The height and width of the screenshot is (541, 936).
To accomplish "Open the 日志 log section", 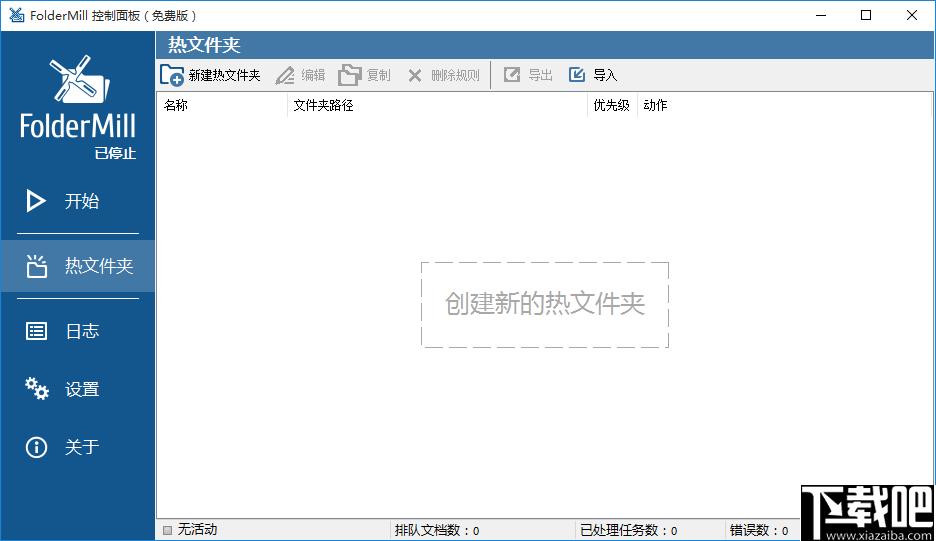I will pyautogui.click(x=78, y=331).
